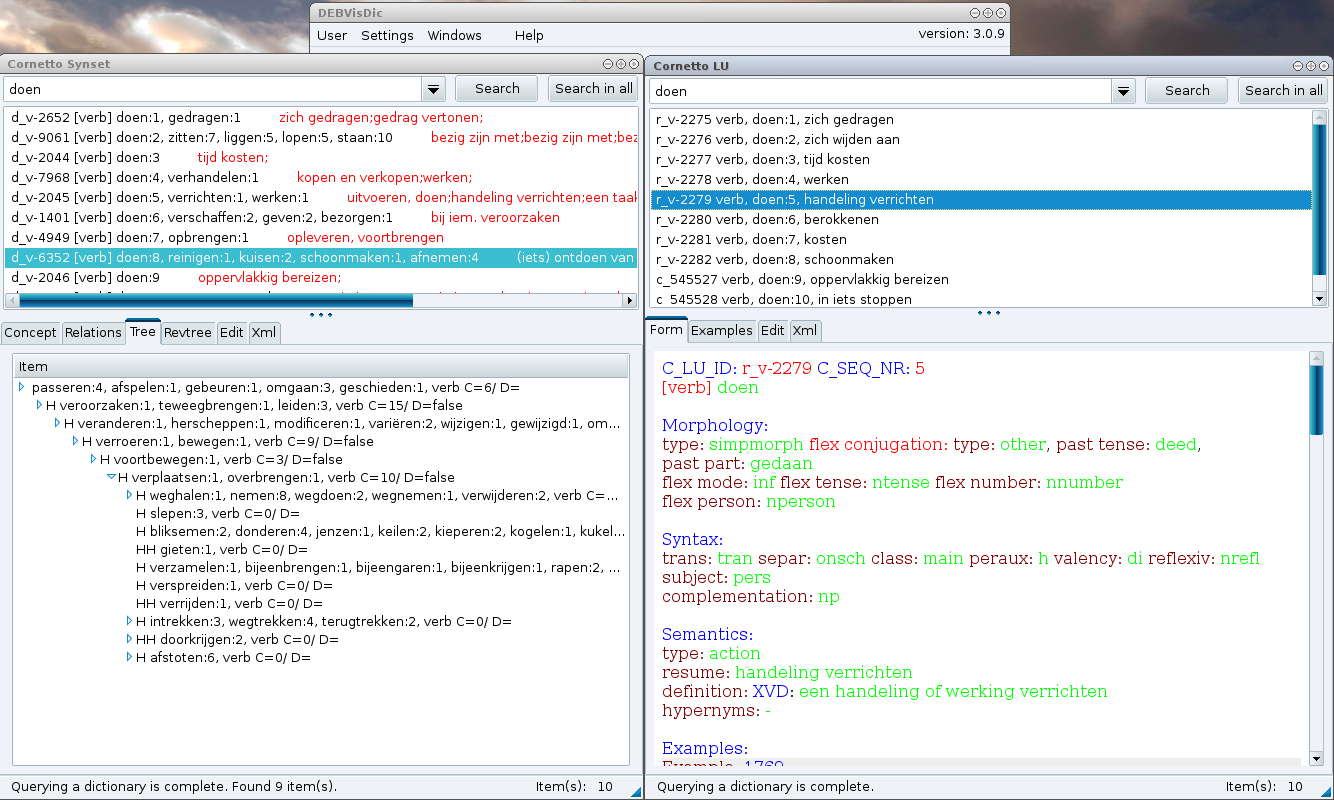The width and height of the screenshot is (1334, 800).
Task: Switch to the Relations tab
Action: pos(93,332)
